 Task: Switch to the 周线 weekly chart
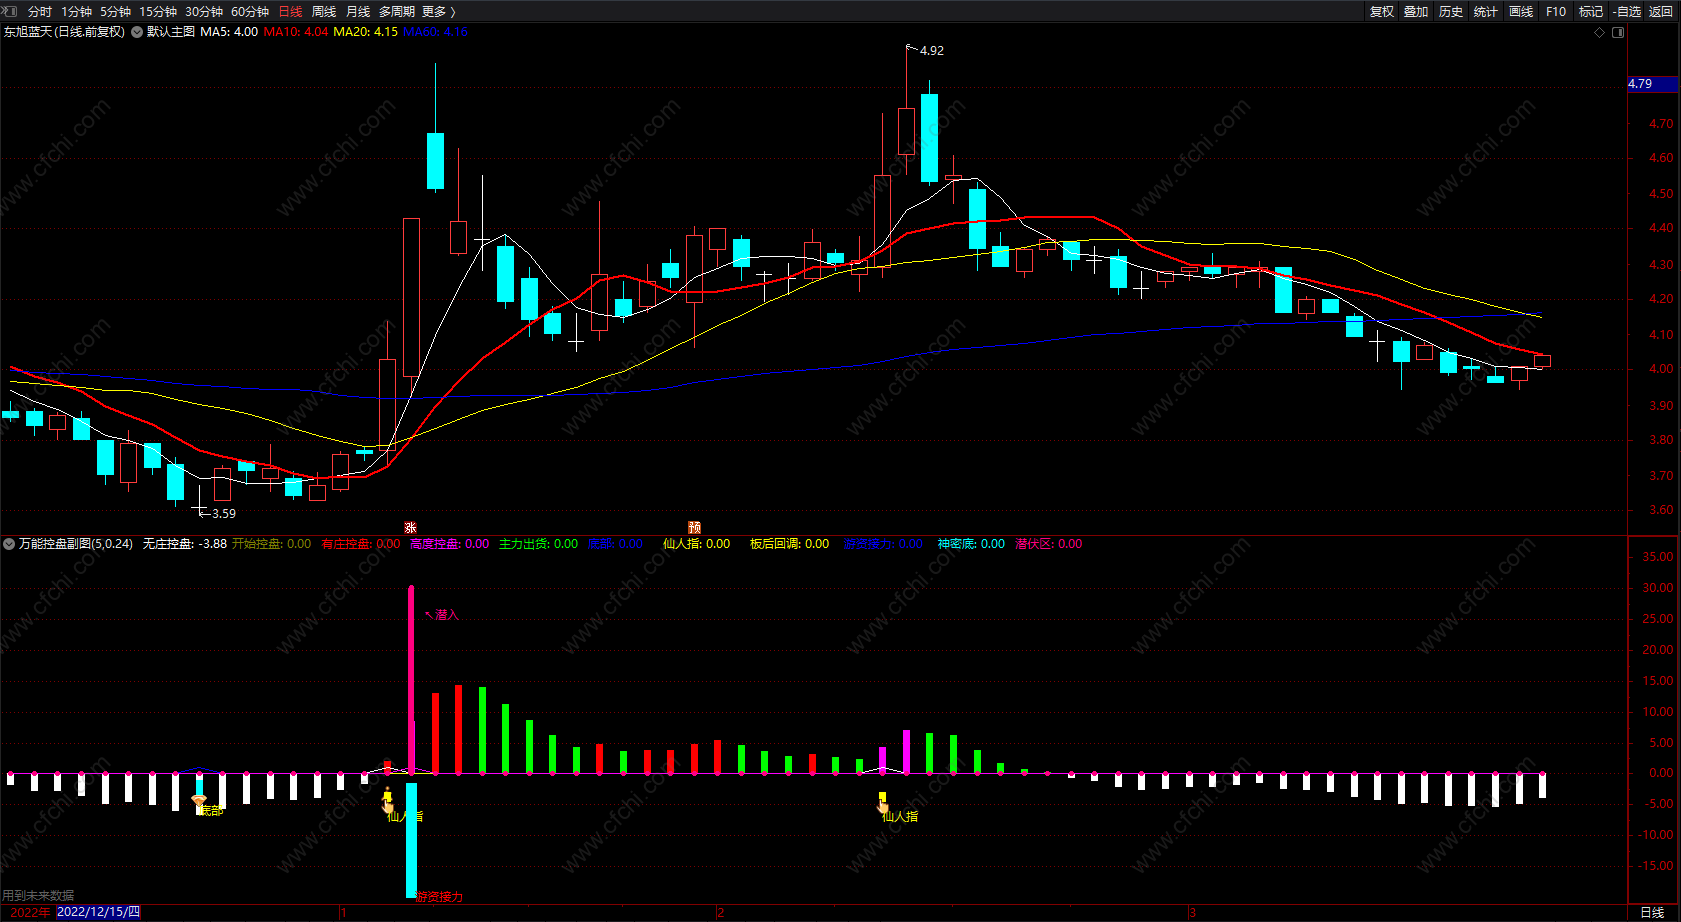(324, 12)
